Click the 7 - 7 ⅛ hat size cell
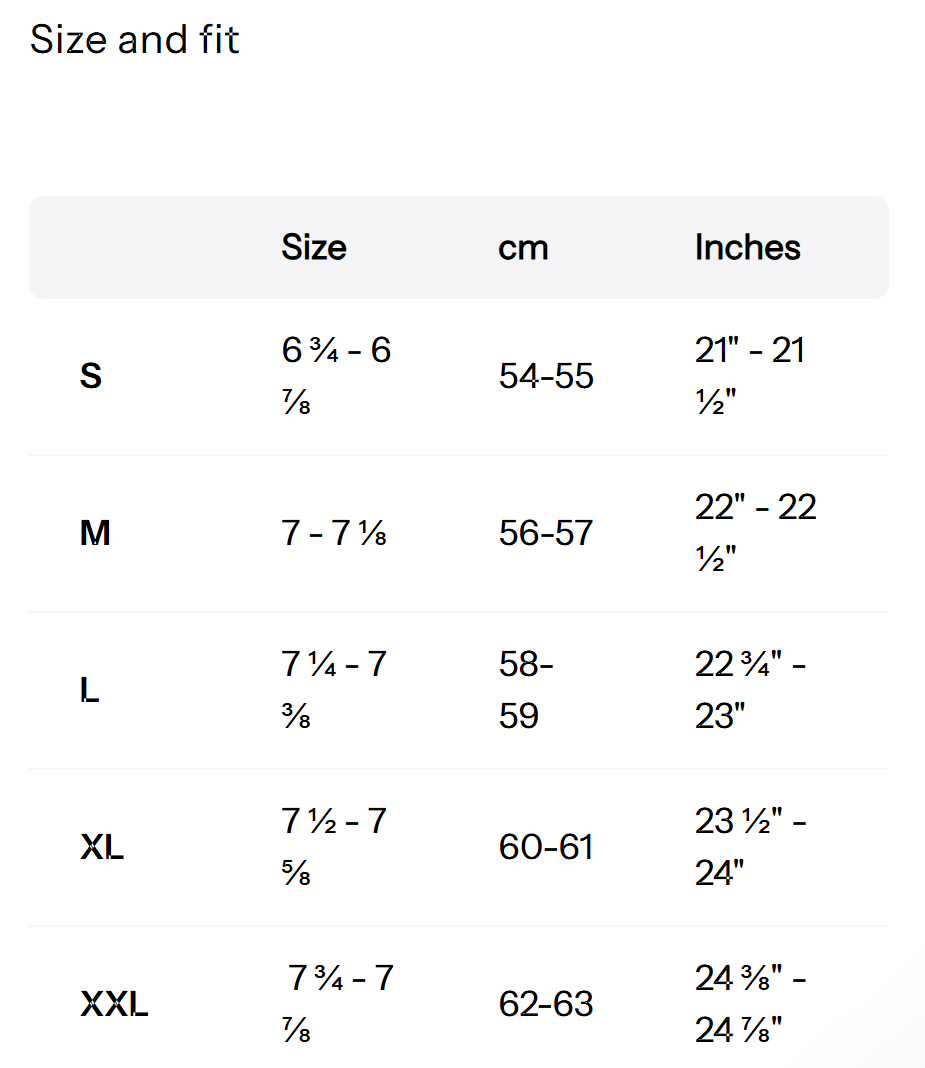 pyautogui.click(x=334, y=534)
